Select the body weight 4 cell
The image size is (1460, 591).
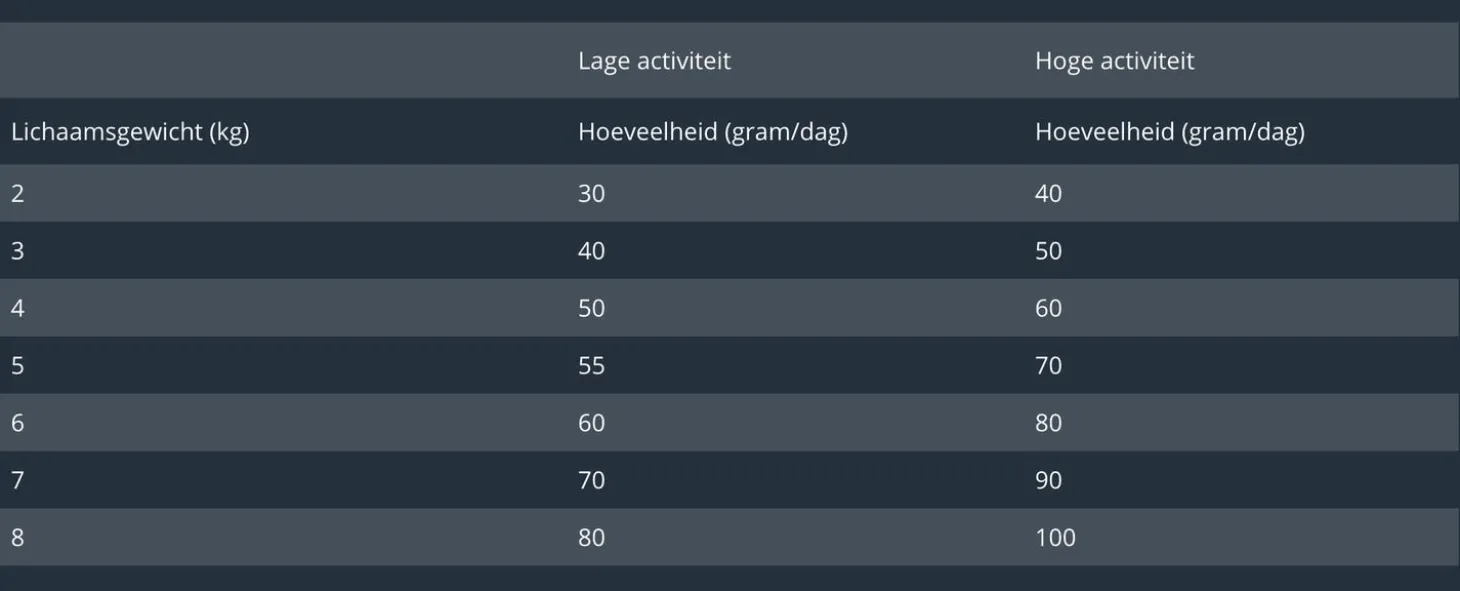coord(18,308)
